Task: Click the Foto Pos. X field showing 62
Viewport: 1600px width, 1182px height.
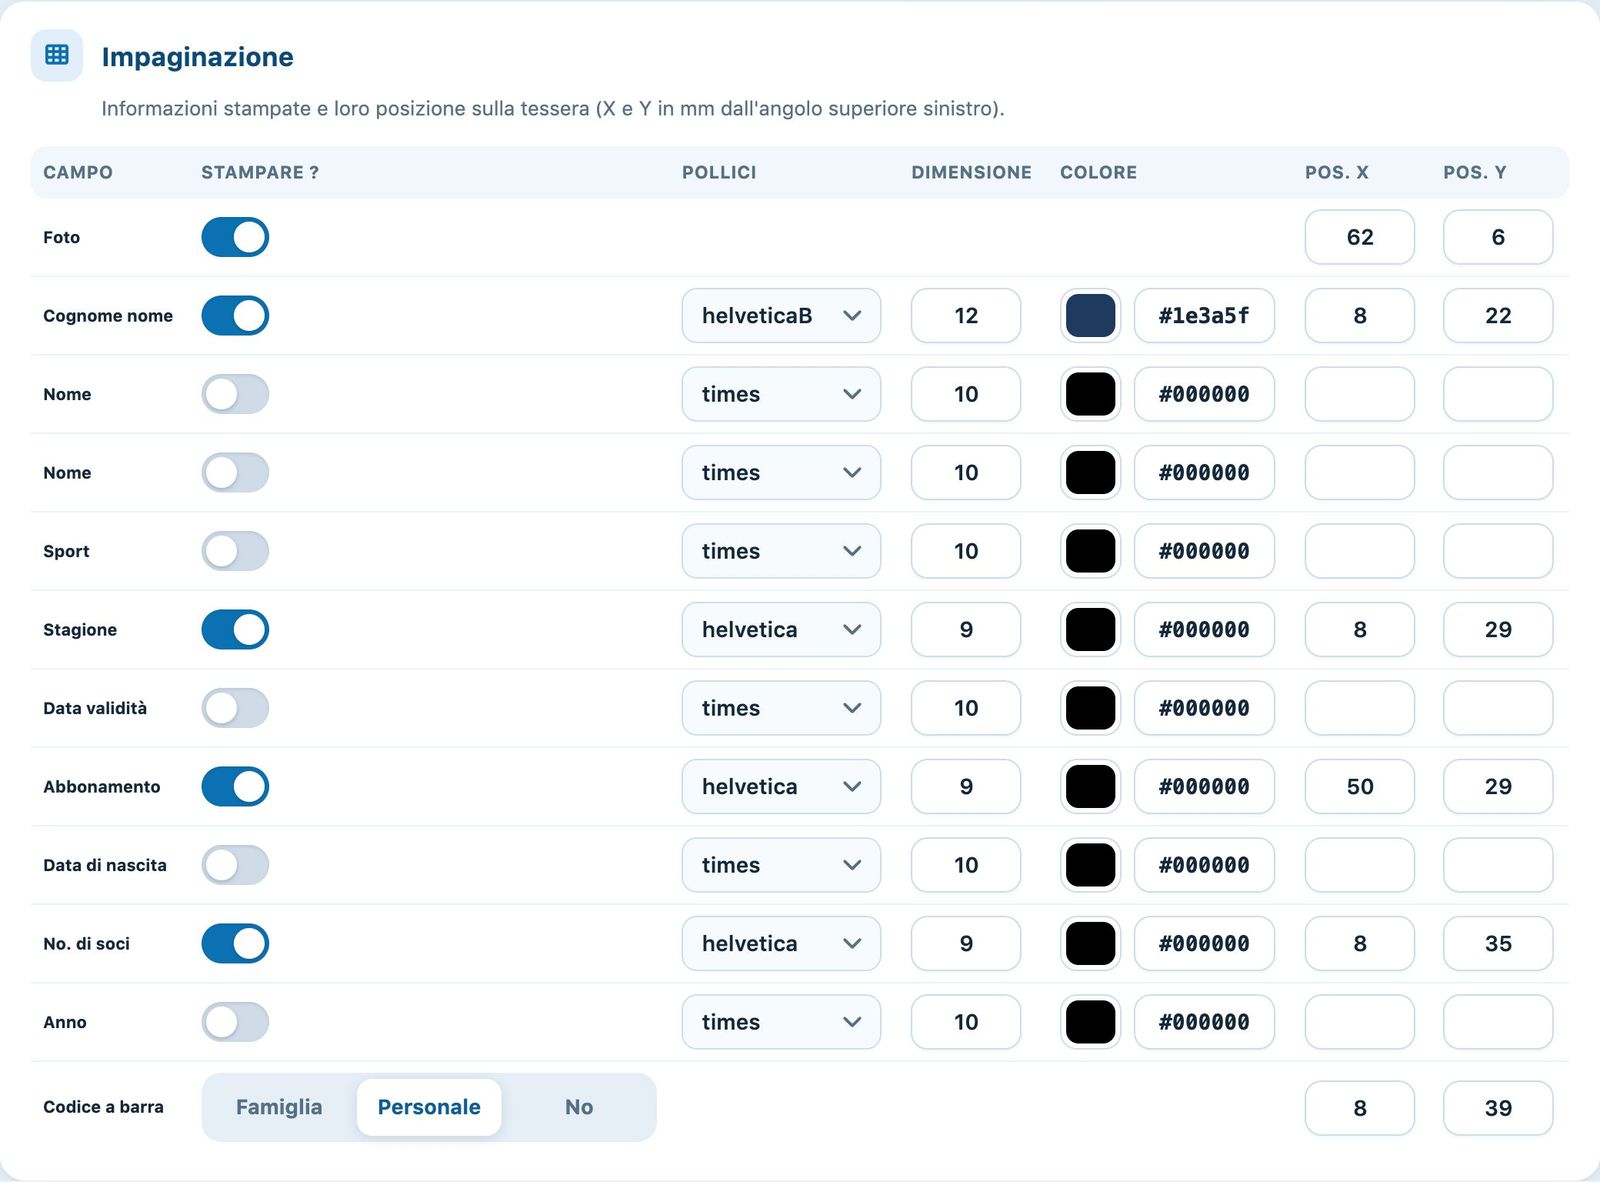Action: (1360, 237)
